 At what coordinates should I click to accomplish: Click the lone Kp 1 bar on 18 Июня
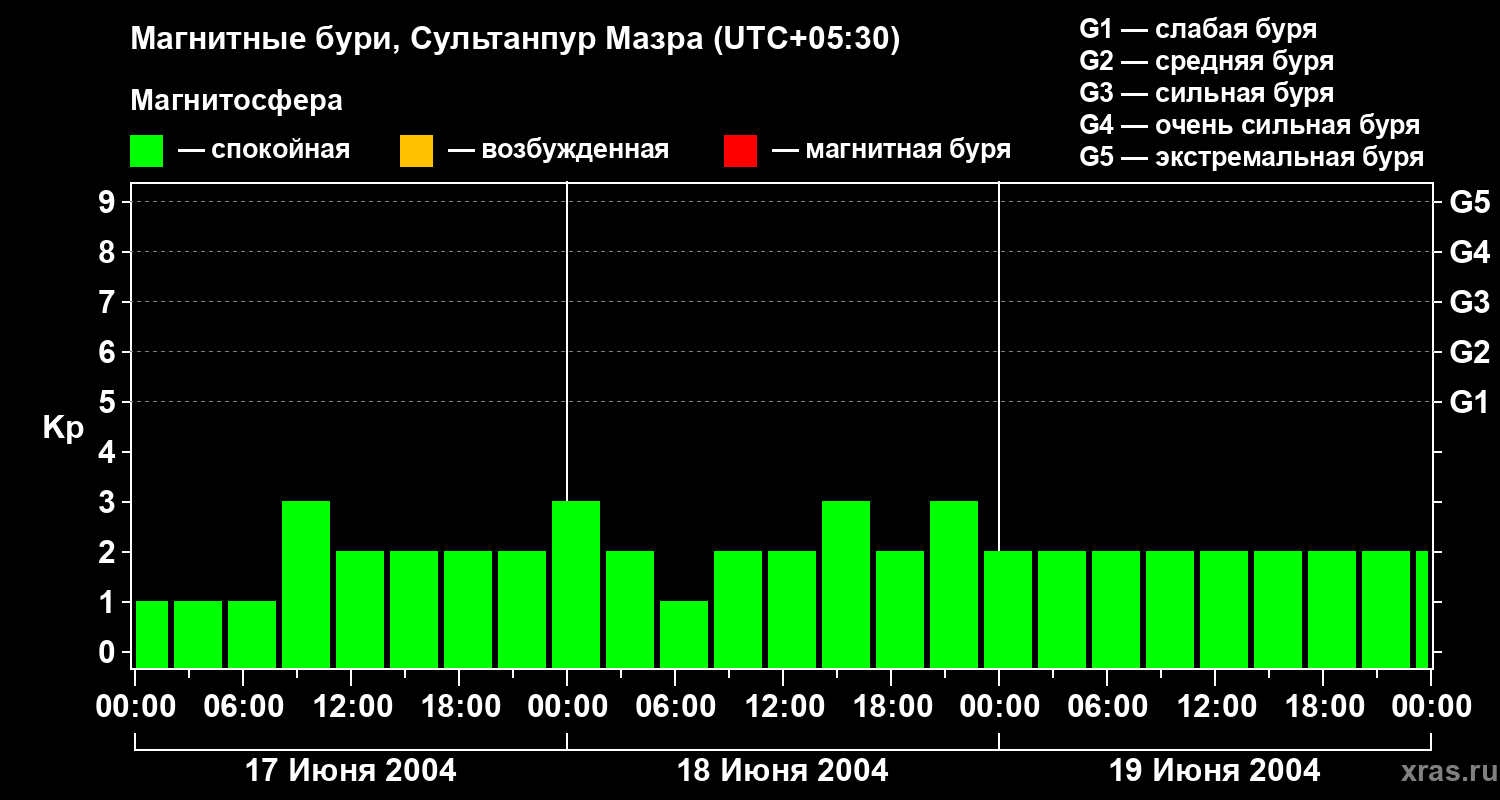pyautogui.click(x=684, y=634)
